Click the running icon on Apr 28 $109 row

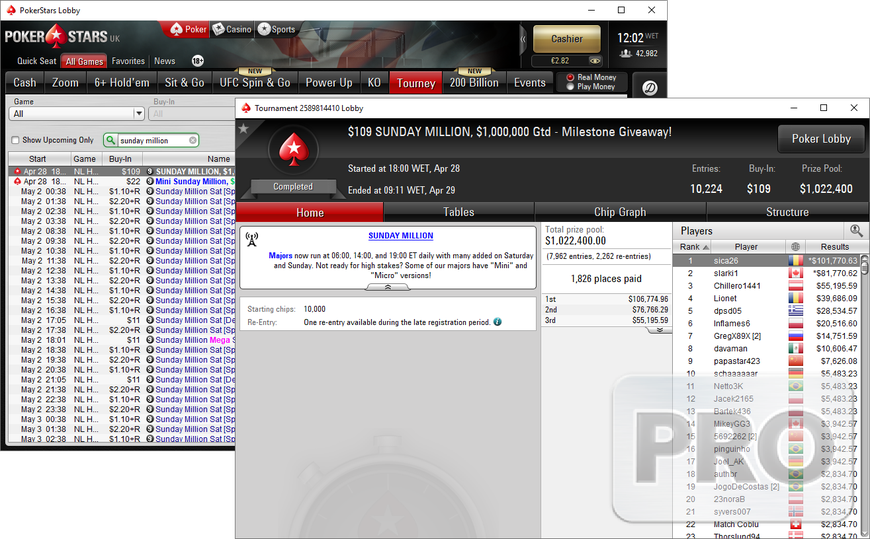click(17, 172)
